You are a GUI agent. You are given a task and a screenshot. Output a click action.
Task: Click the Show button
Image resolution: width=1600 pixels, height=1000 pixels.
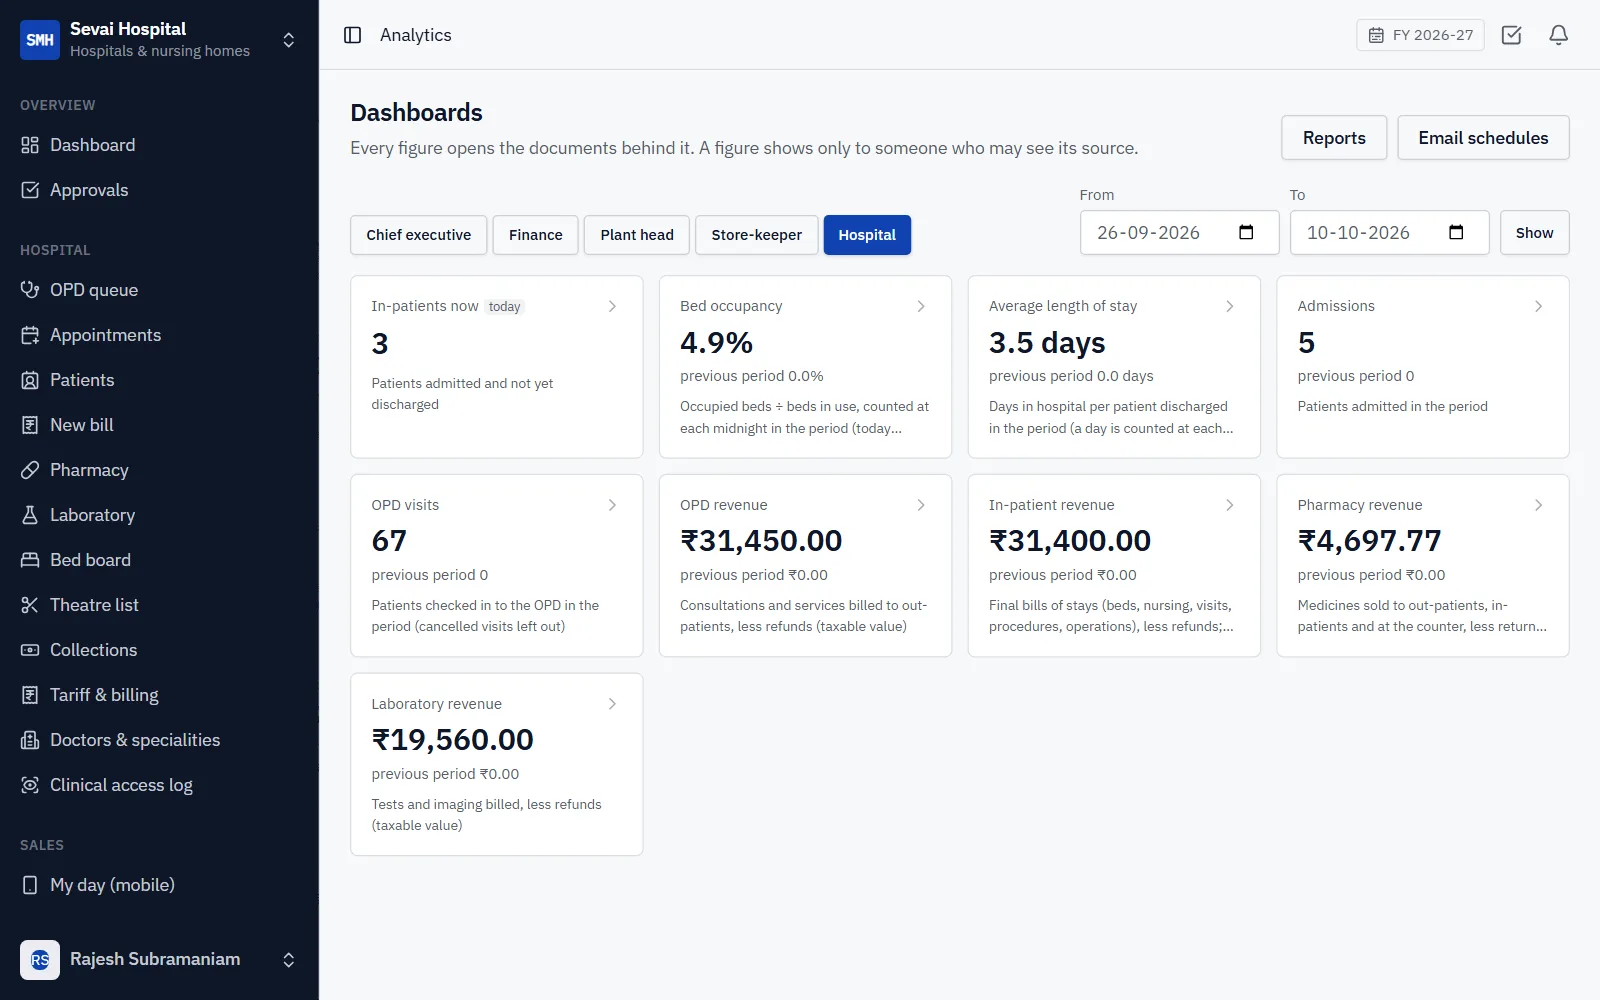pos(1534,233)
